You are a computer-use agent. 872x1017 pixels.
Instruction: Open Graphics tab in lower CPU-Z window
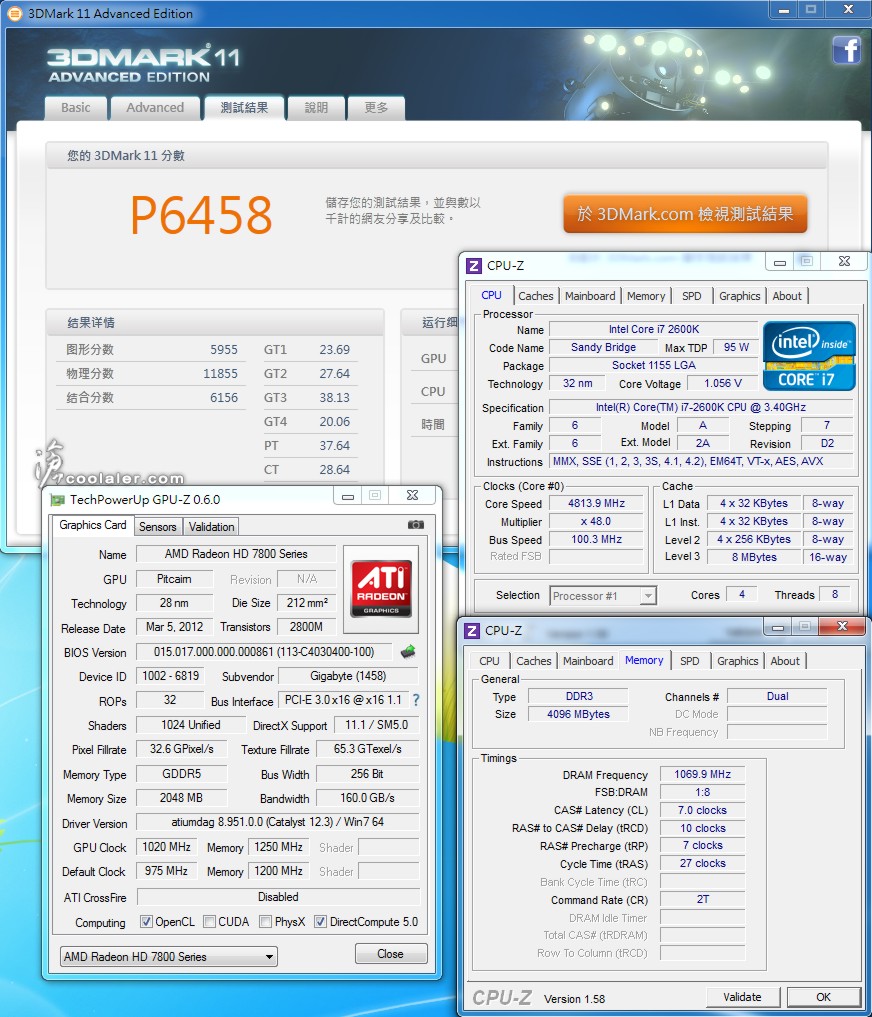[738, 661]
